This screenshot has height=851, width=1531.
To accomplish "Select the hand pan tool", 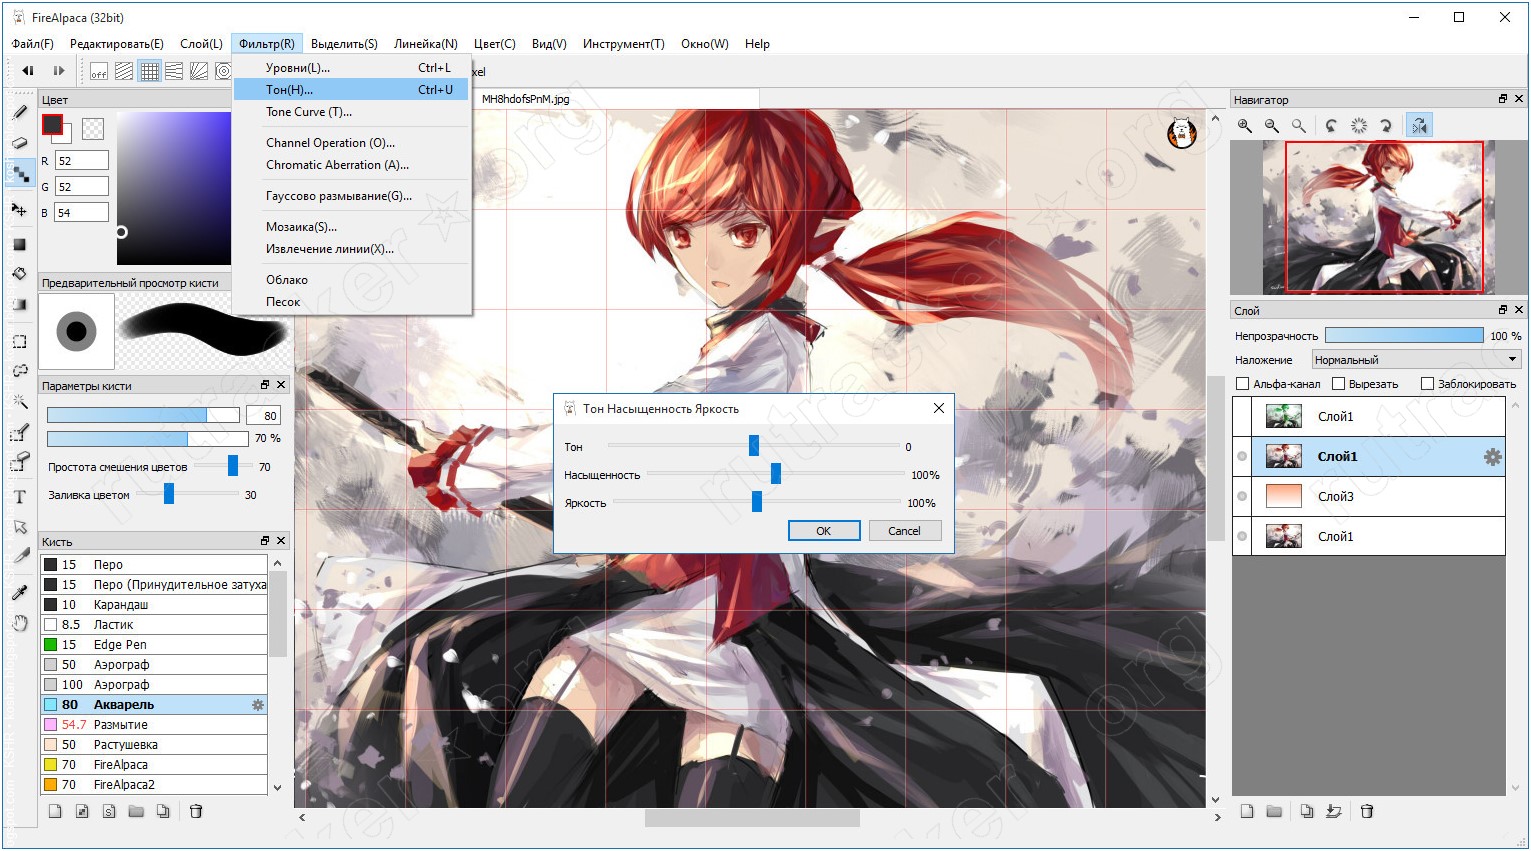I will click(x=19, y=623).
